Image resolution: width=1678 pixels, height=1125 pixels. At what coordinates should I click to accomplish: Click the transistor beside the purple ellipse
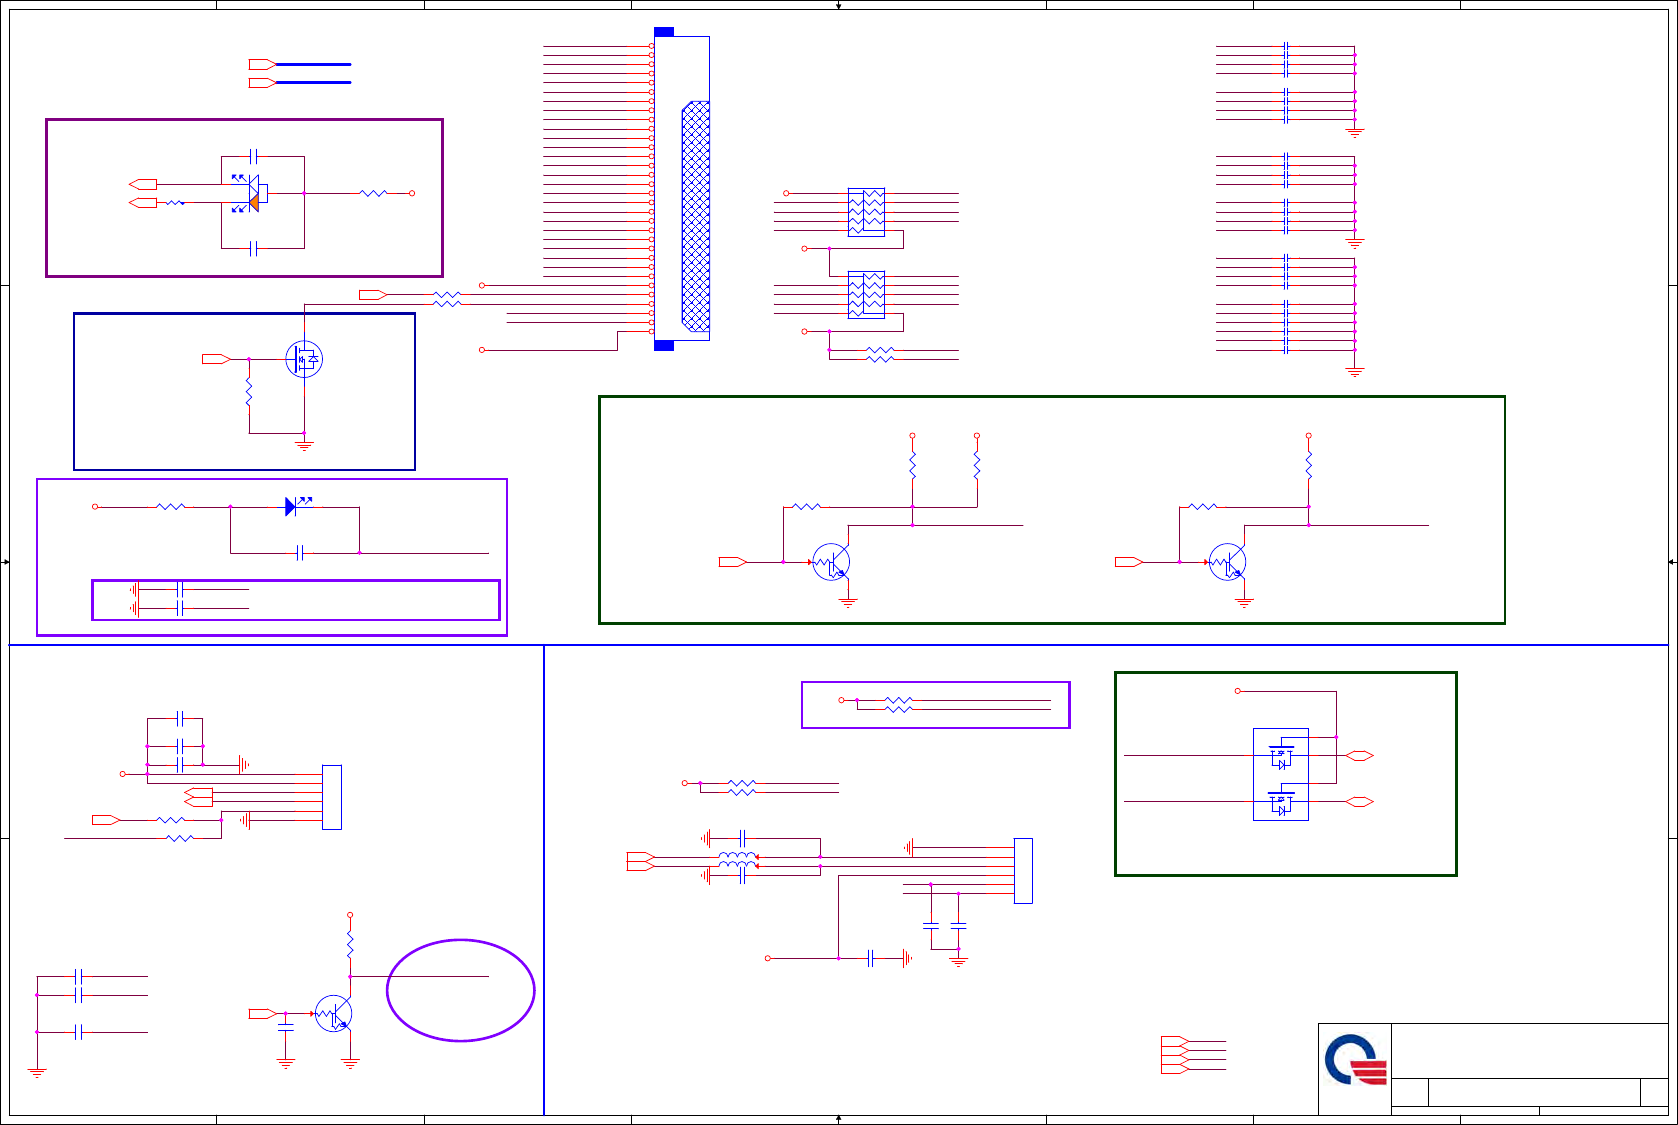pos(333,1014)
